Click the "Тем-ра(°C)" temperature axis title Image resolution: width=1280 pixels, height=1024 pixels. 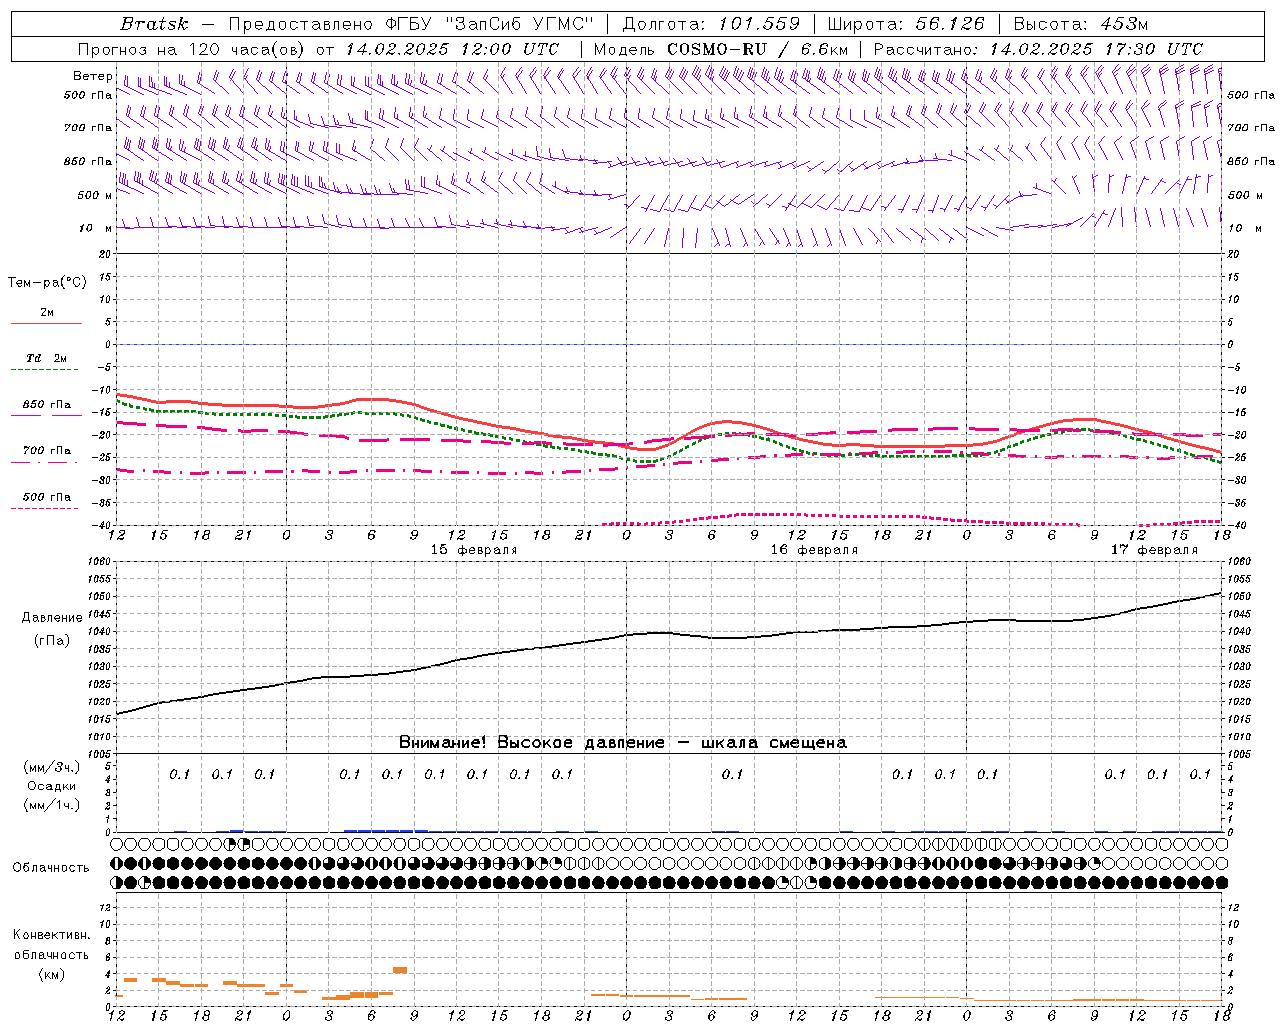[x=47, y=283]
